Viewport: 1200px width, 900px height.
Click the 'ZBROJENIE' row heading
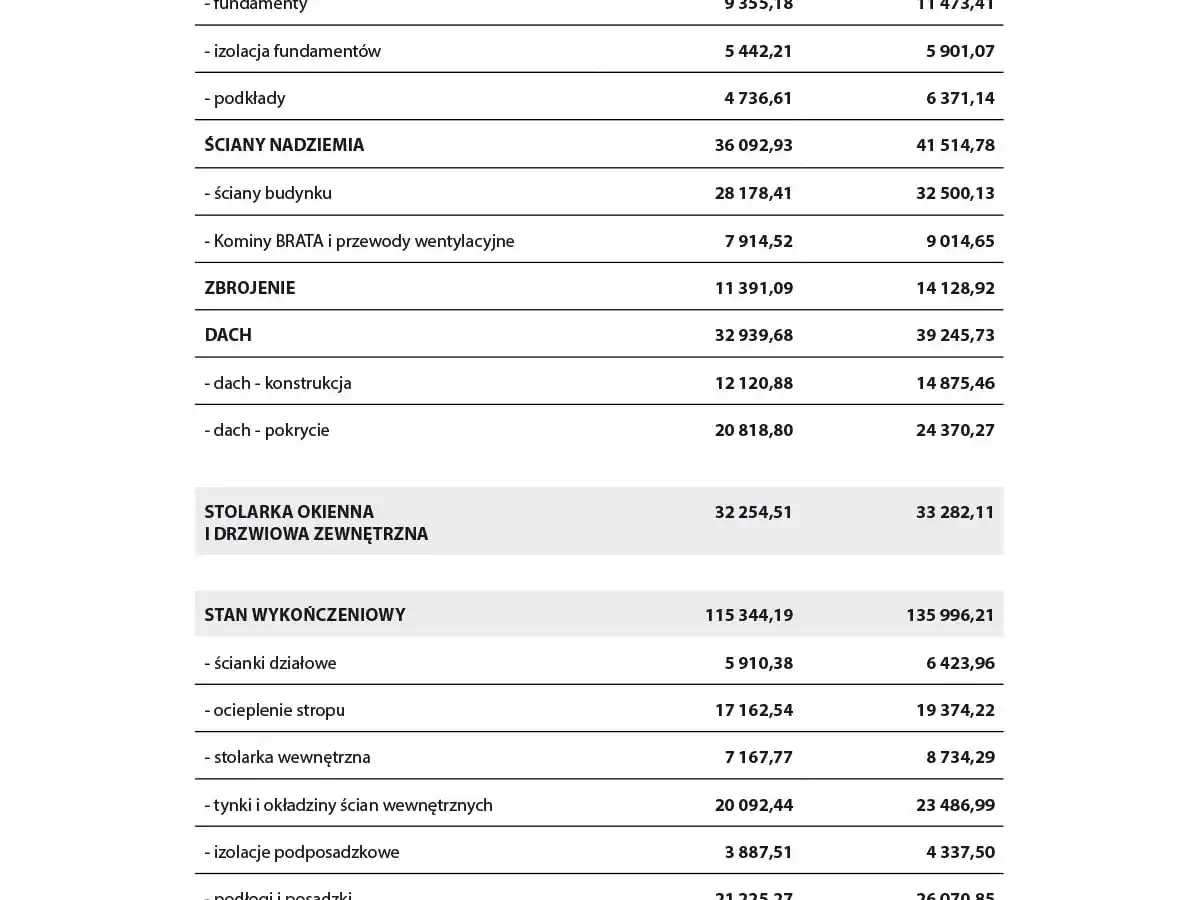pyautogui.click(x=250, y=288)
